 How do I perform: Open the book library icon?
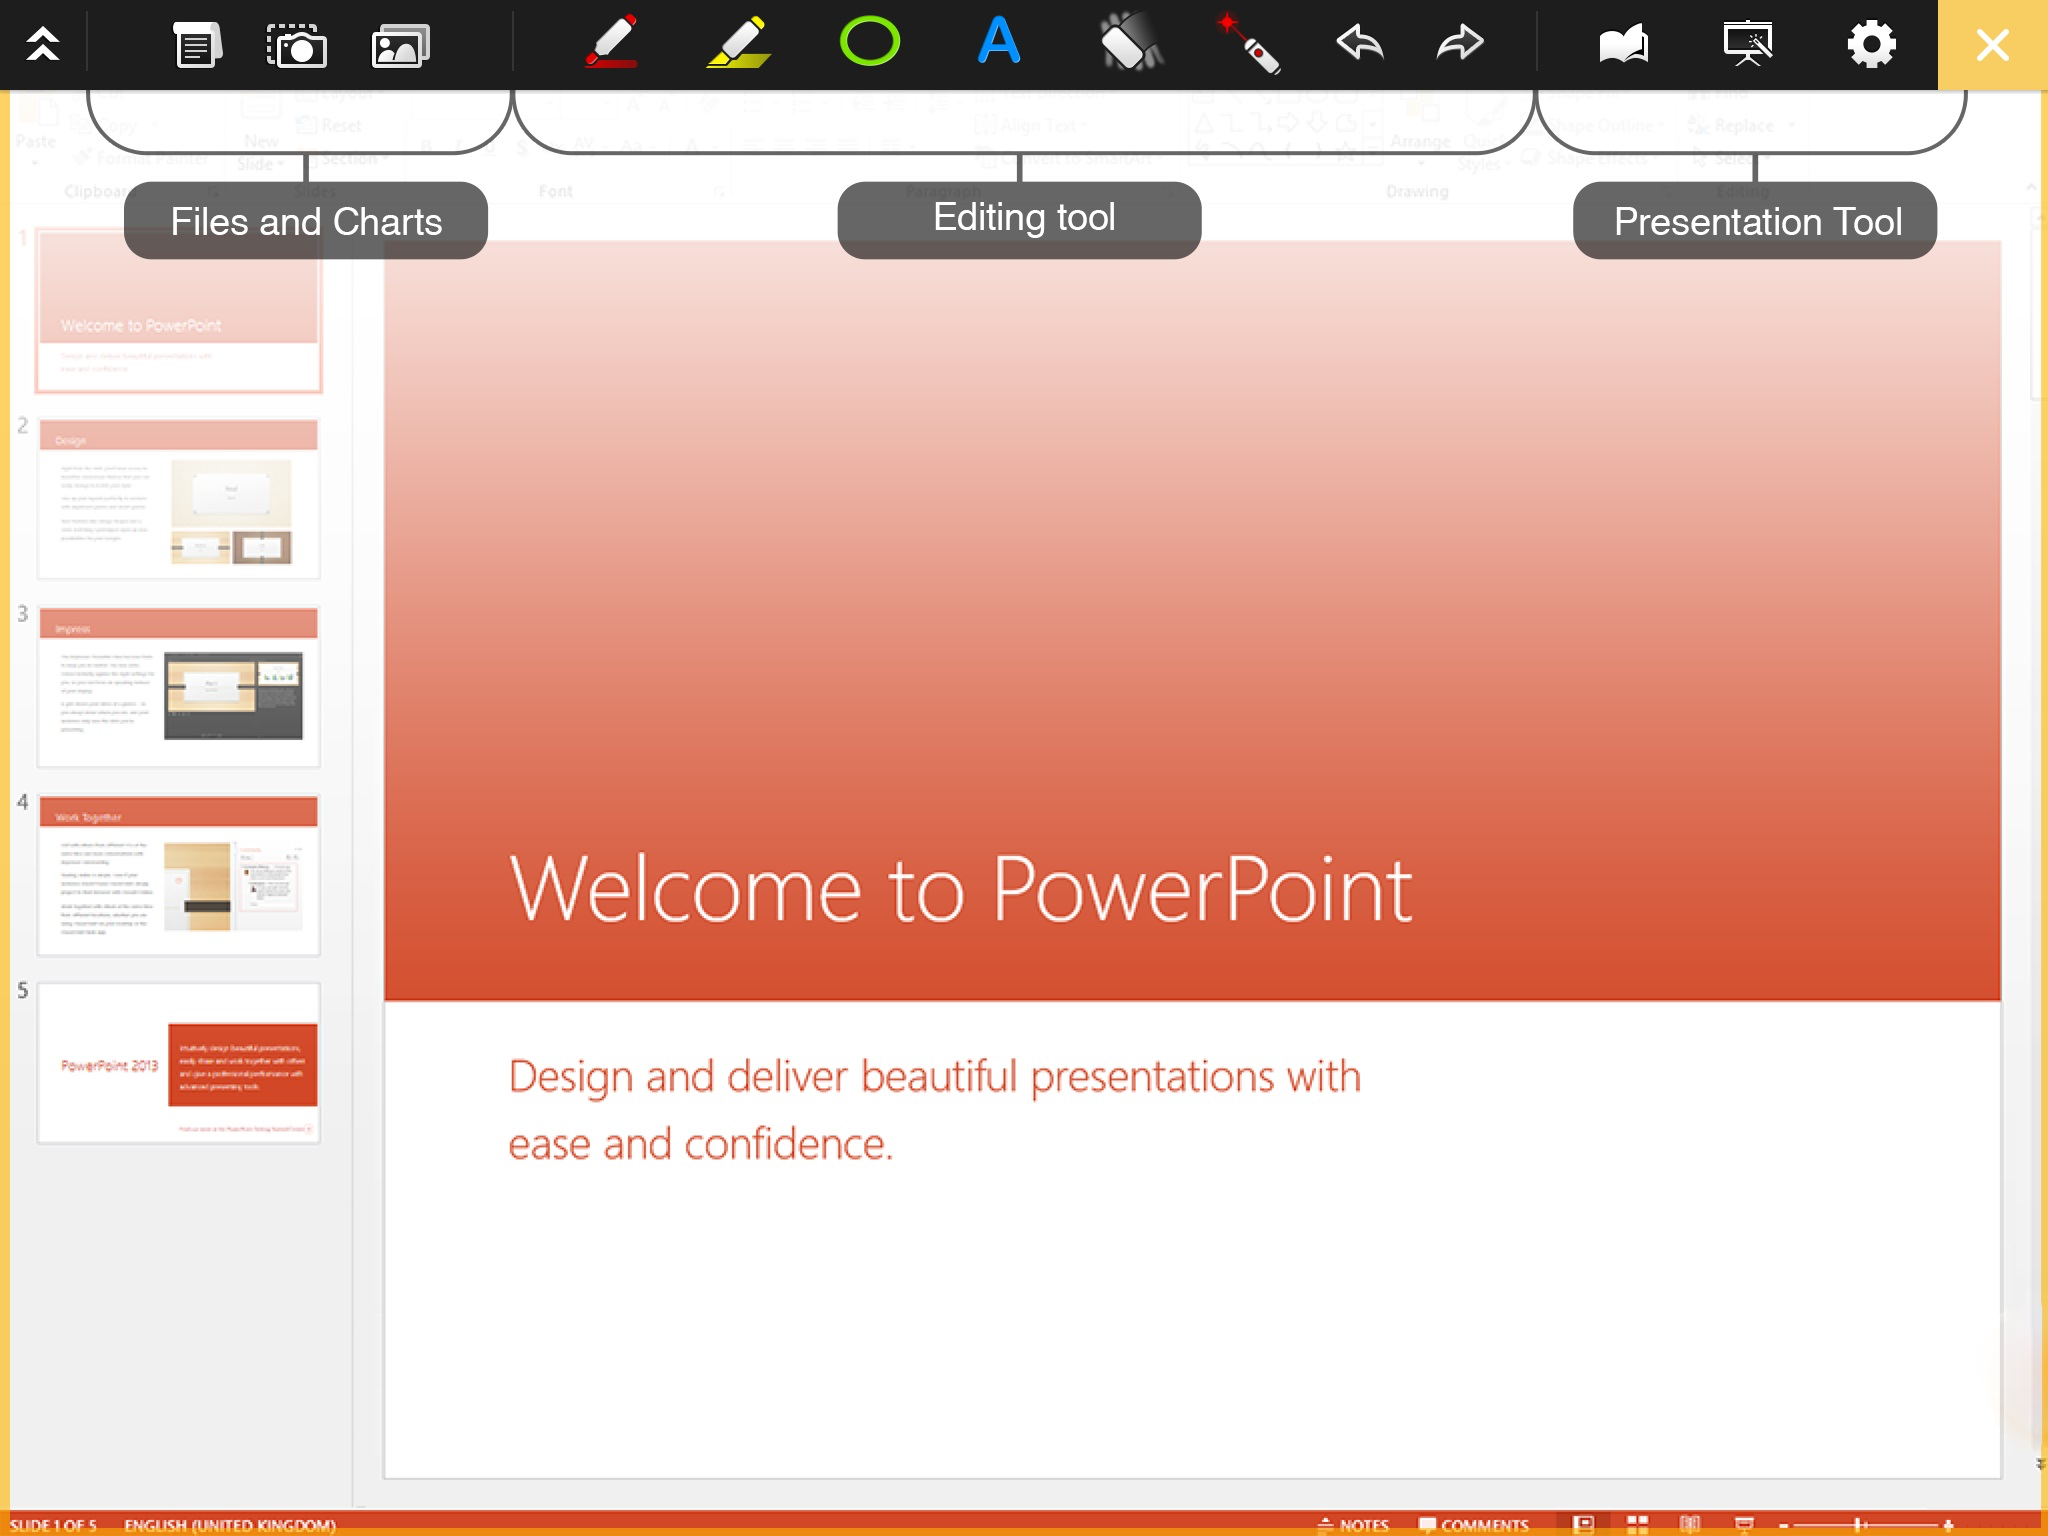(1622, 44)
